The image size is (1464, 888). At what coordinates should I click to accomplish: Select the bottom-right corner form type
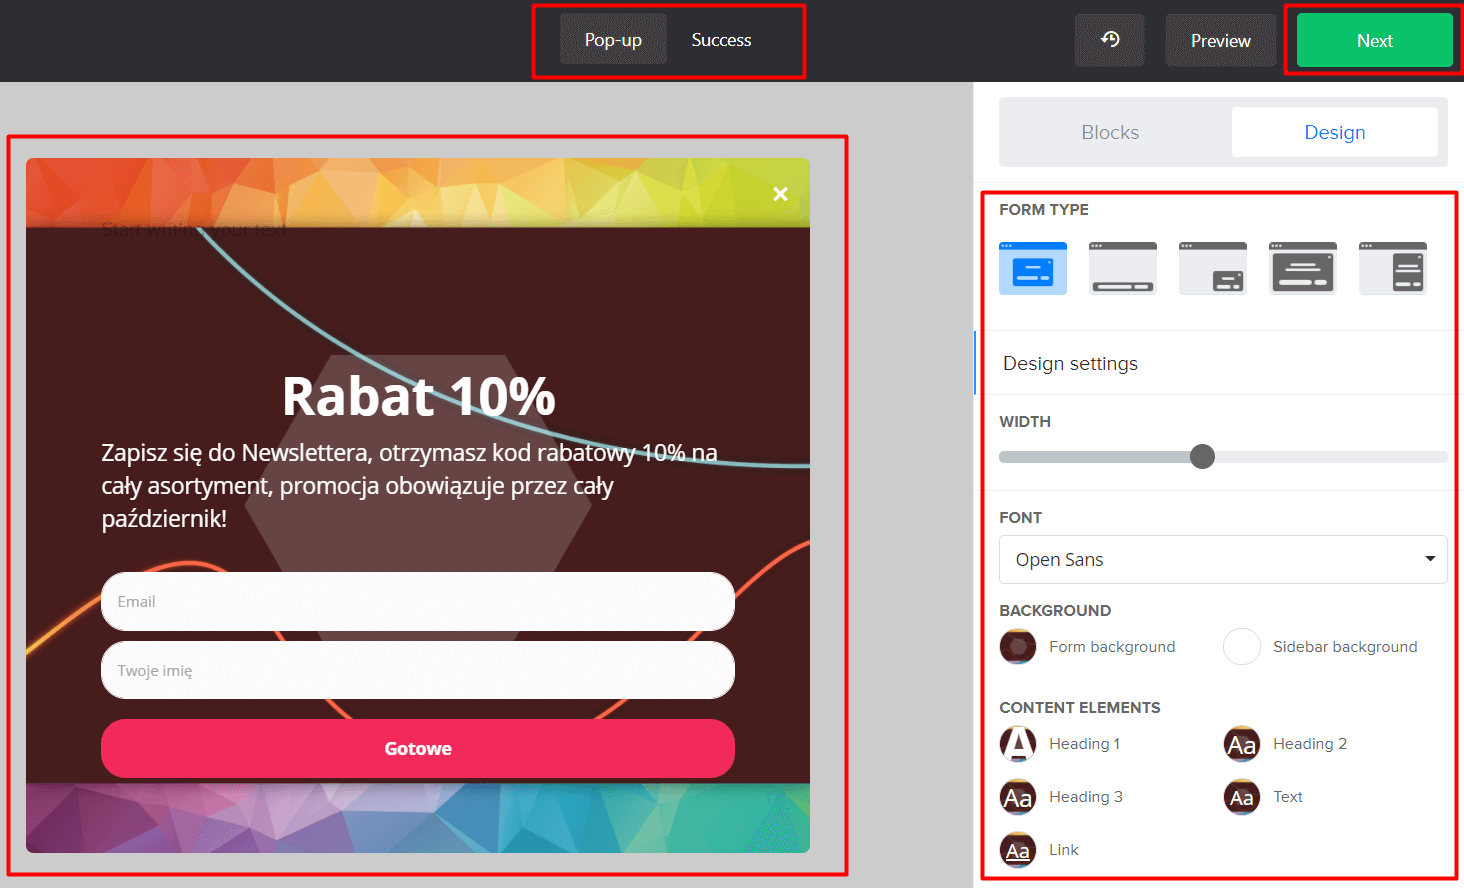coord(1212,268)
